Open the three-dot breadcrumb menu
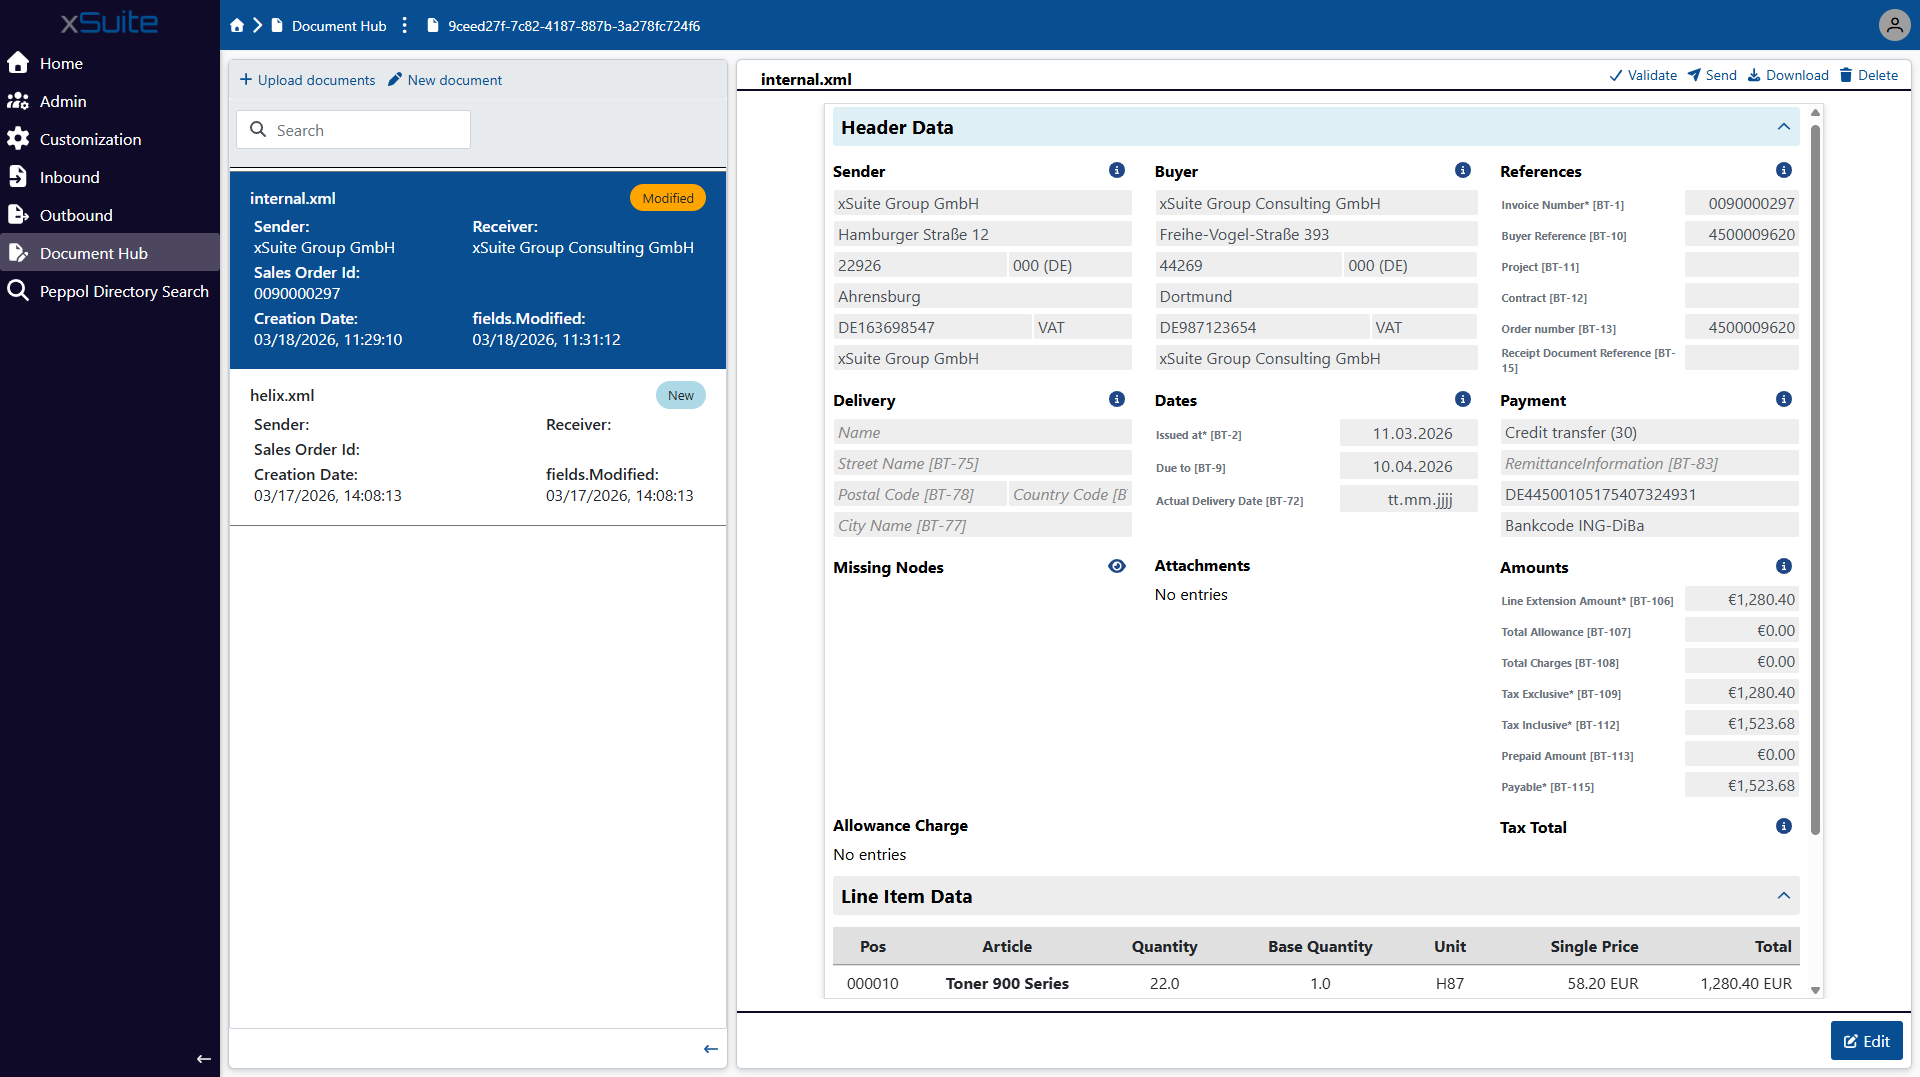The image size is (1920, 1077). pyautogui.click(x=404, y=26)
